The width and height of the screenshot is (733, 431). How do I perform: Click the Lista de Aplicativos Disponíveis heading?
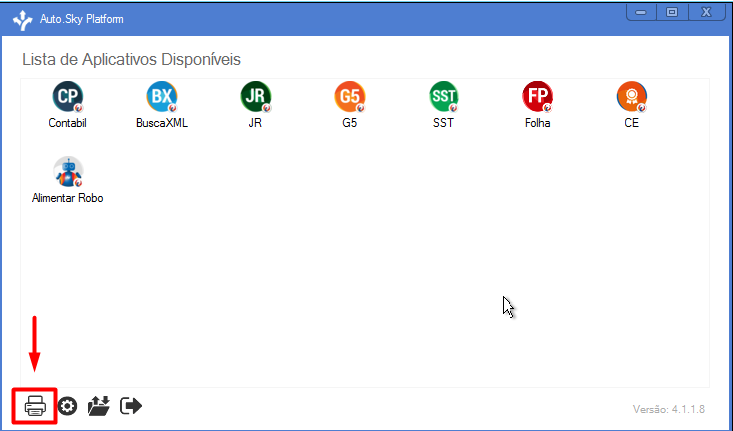(x=131, y=59)
